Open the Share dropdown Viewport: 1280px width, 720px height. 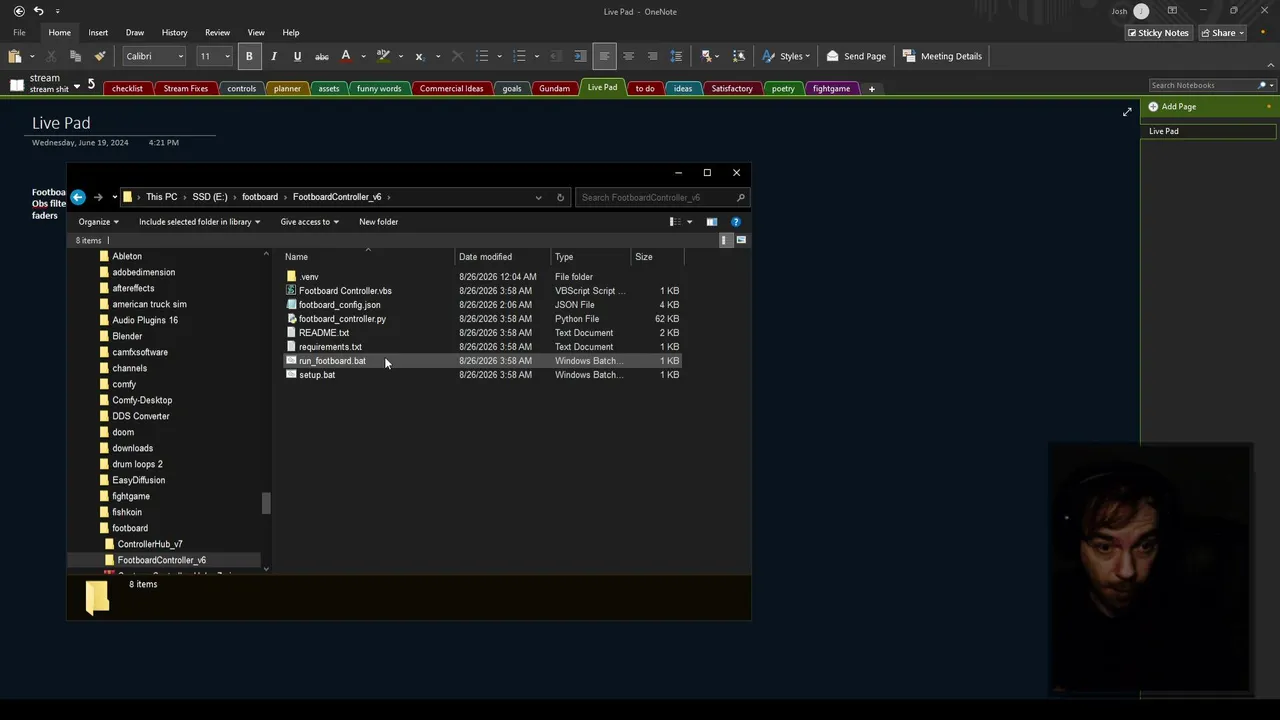[1222, 33]
